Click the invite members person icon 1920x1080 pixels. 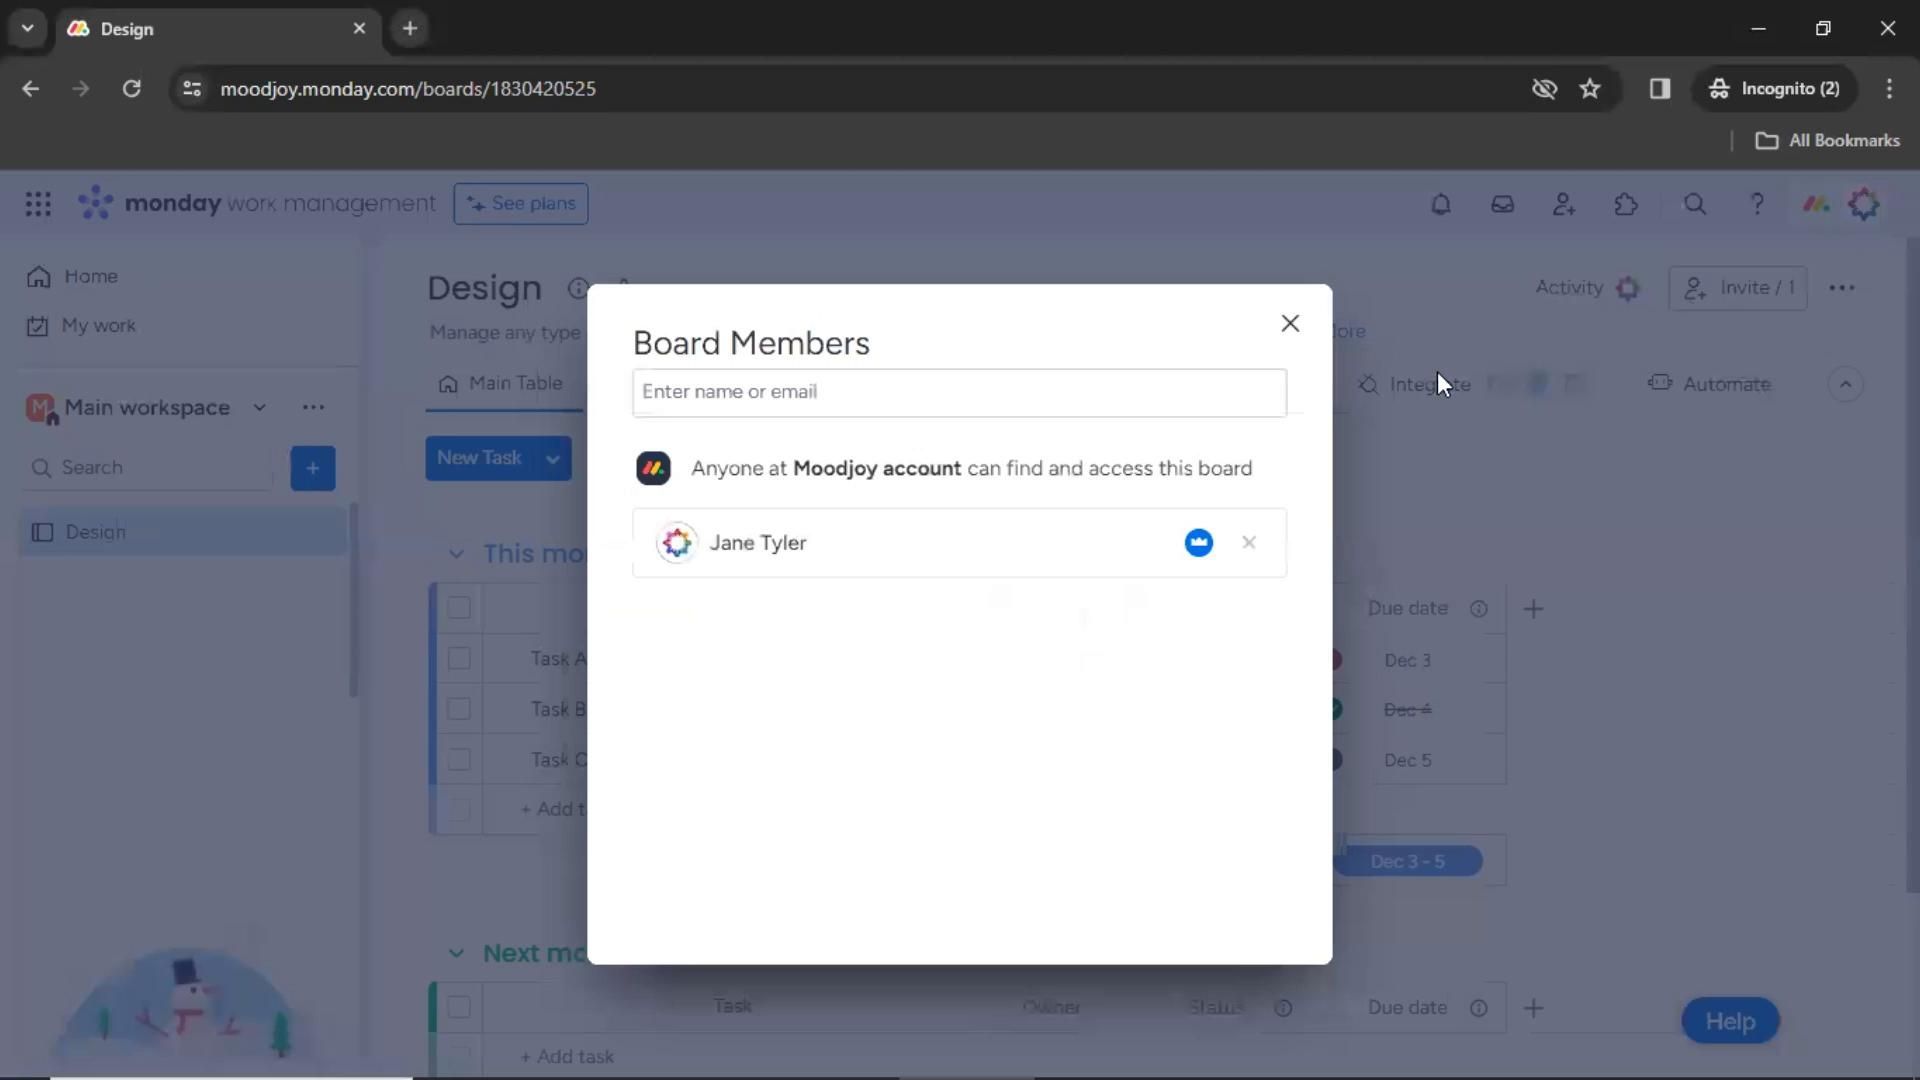pos(1564,204)
